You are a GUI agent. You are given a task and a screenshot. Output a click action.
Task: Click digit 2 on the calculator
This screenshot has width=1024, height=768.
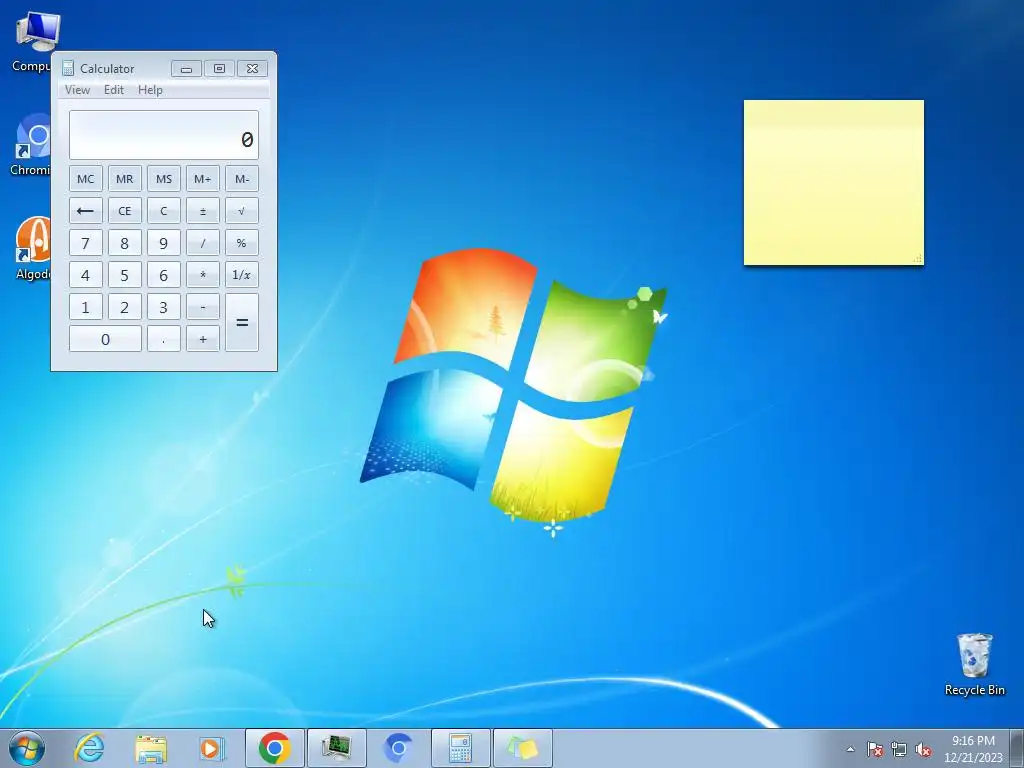pyautogui.click(x=125, y=307)
